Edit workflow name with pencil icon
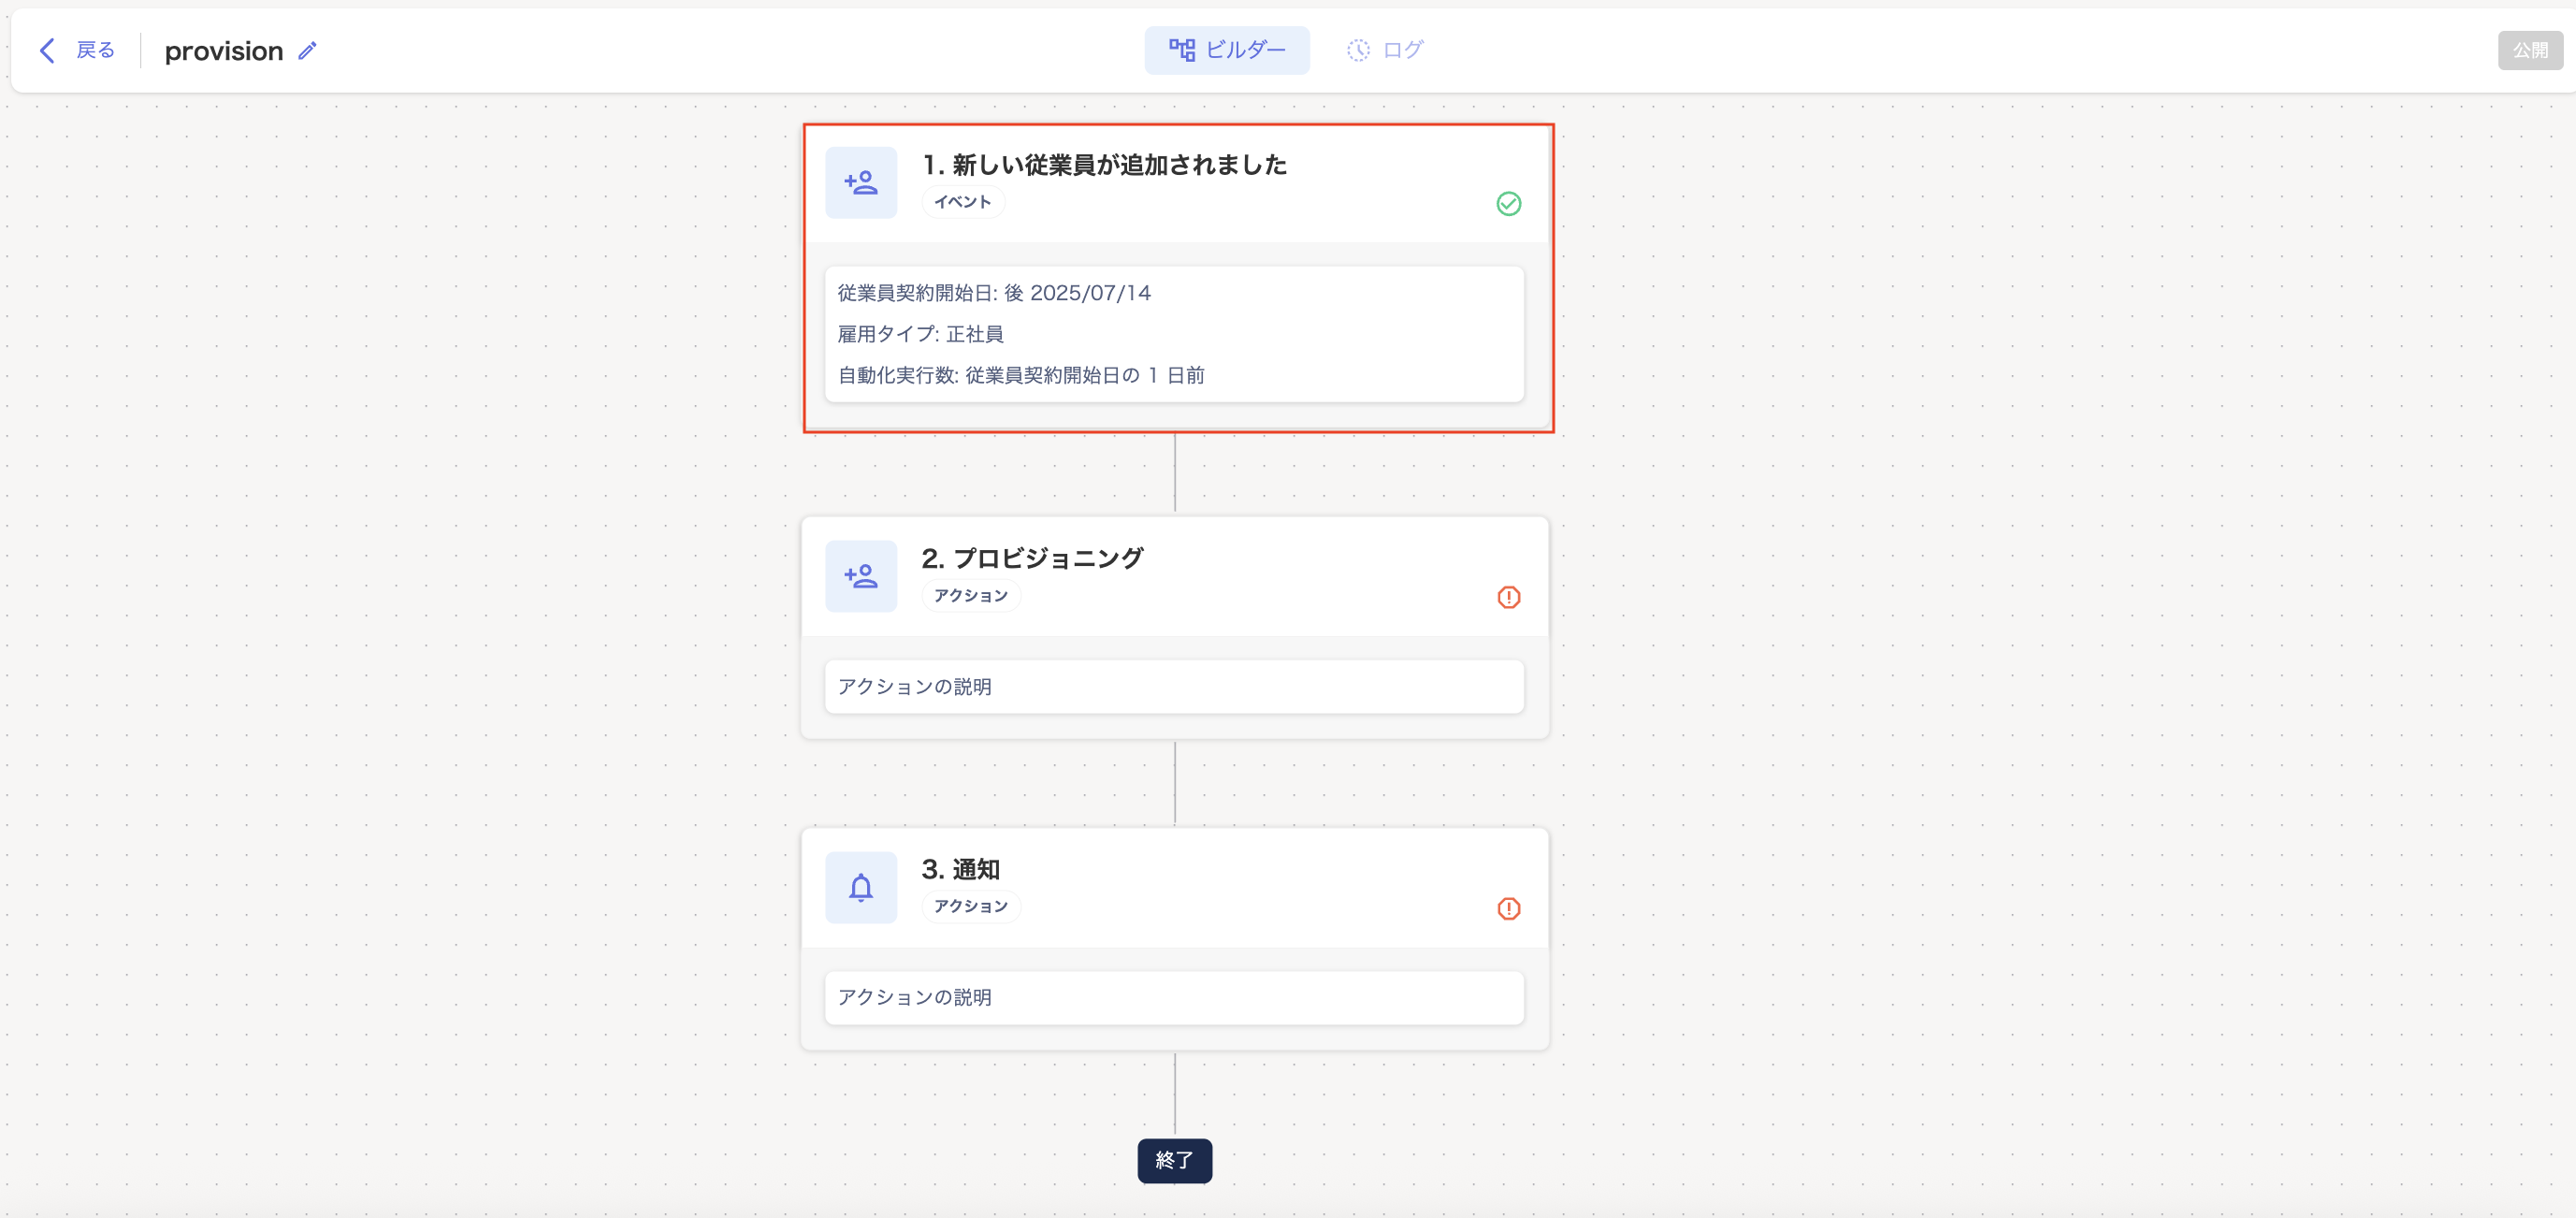 (308, 50)
